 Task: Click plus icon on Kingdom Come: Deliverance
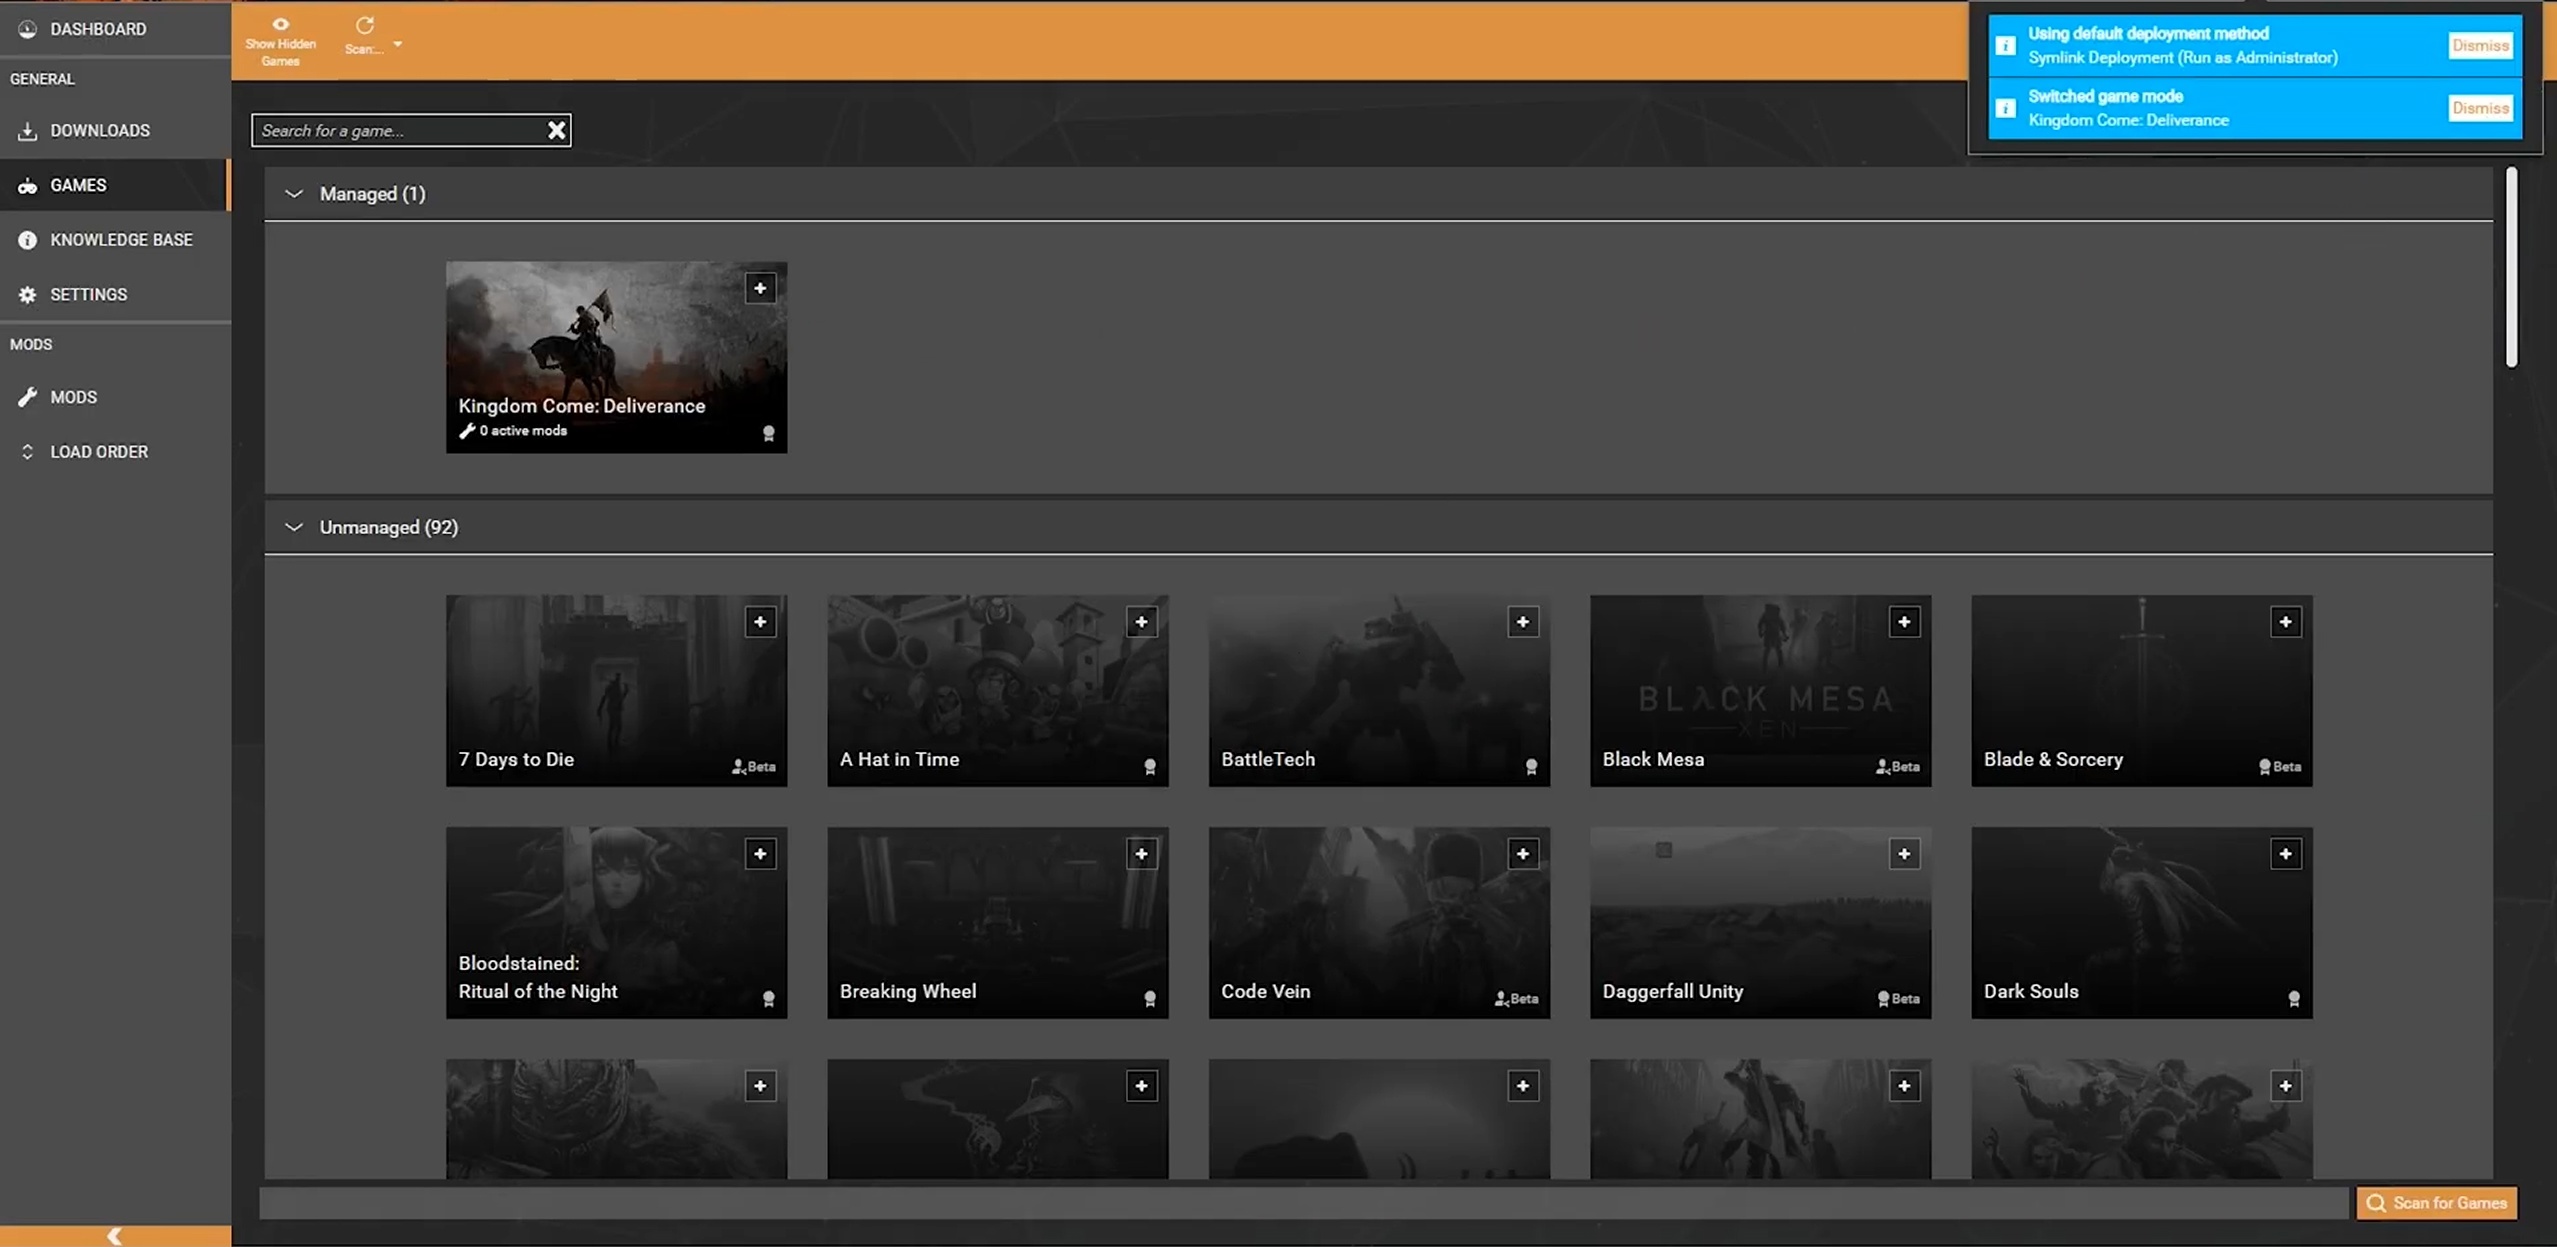tap(760, 289)
